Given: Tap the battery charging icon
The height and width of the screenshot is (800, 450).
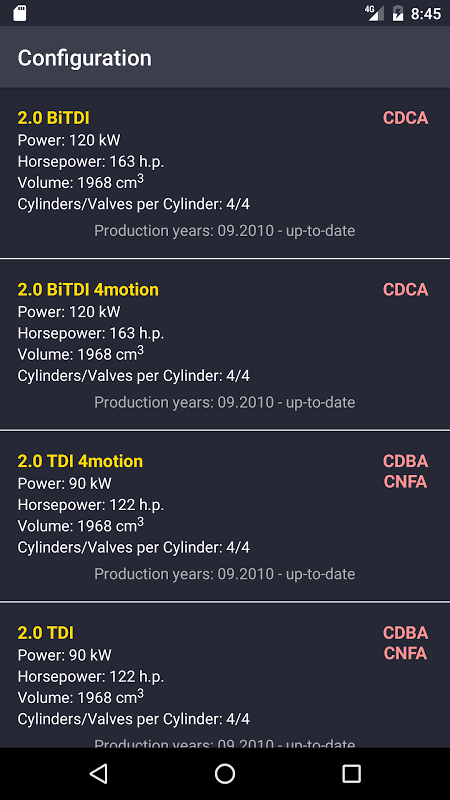Looking at the screenshot, I should [x=397, y=13].
